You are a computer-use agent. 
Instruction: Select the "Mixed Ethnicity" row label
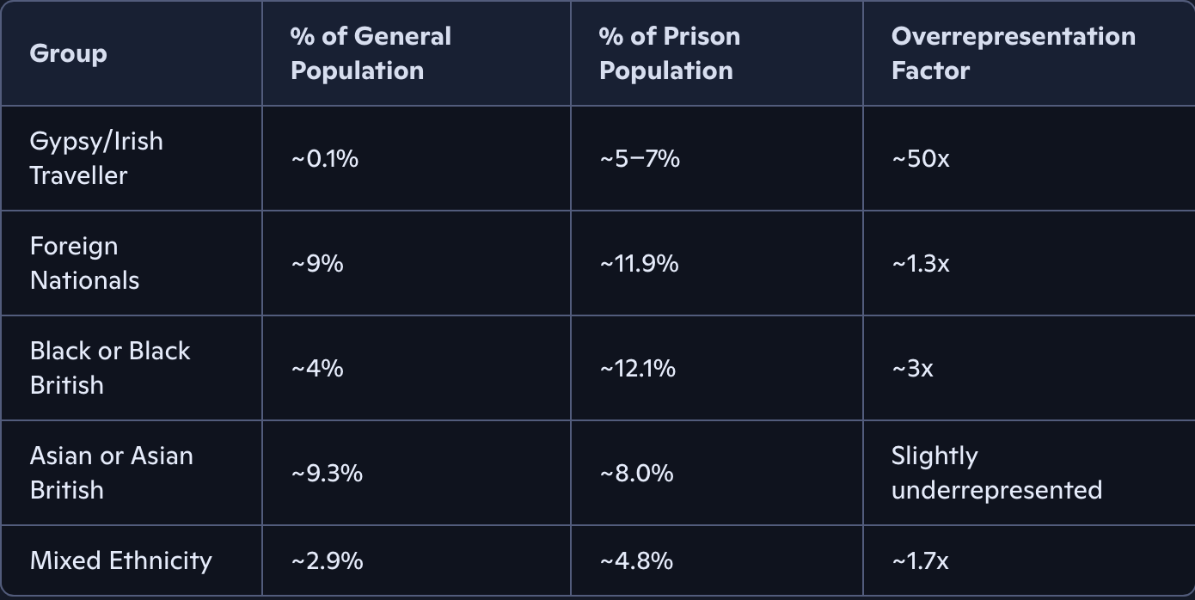pos(120,561)
